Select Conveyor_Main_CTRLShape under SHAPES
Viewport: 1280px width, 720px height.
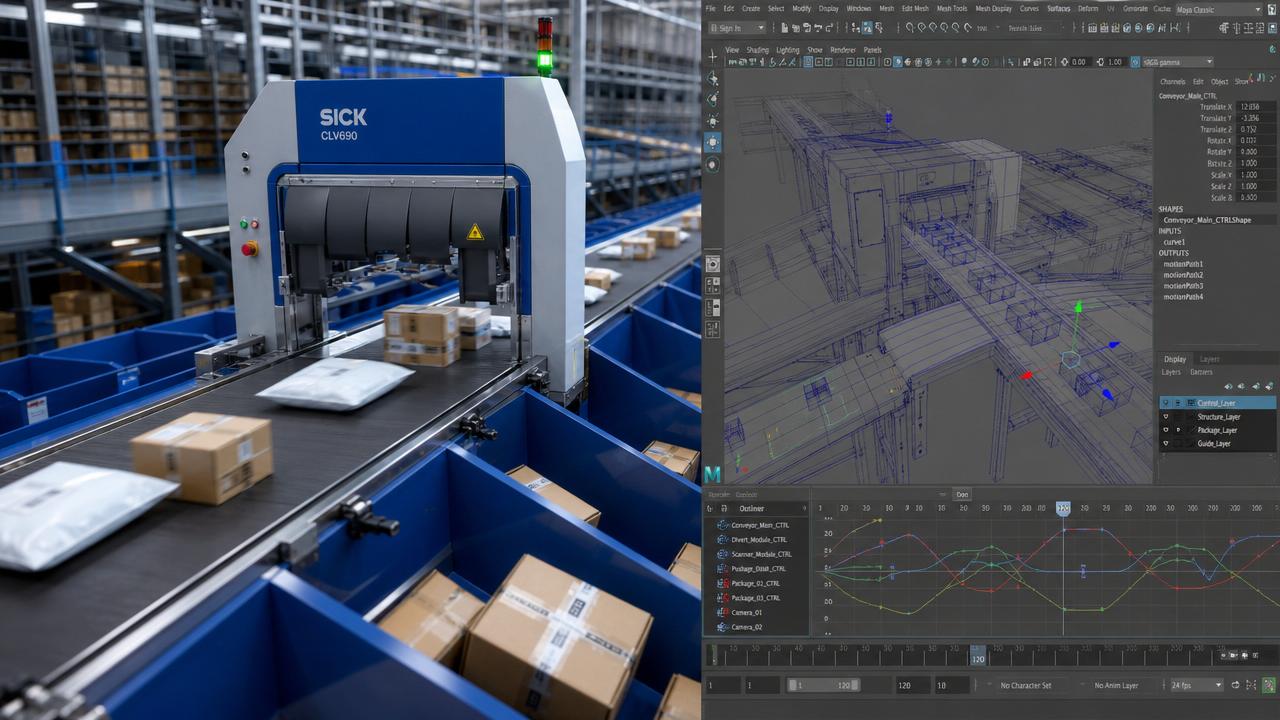[1207, 220]
